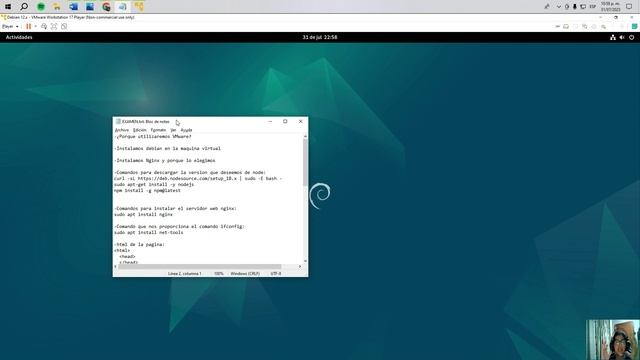Click the Debian volume speaker icon
The height and width of the screenshot is (360, 640).
tap(622, 37)
